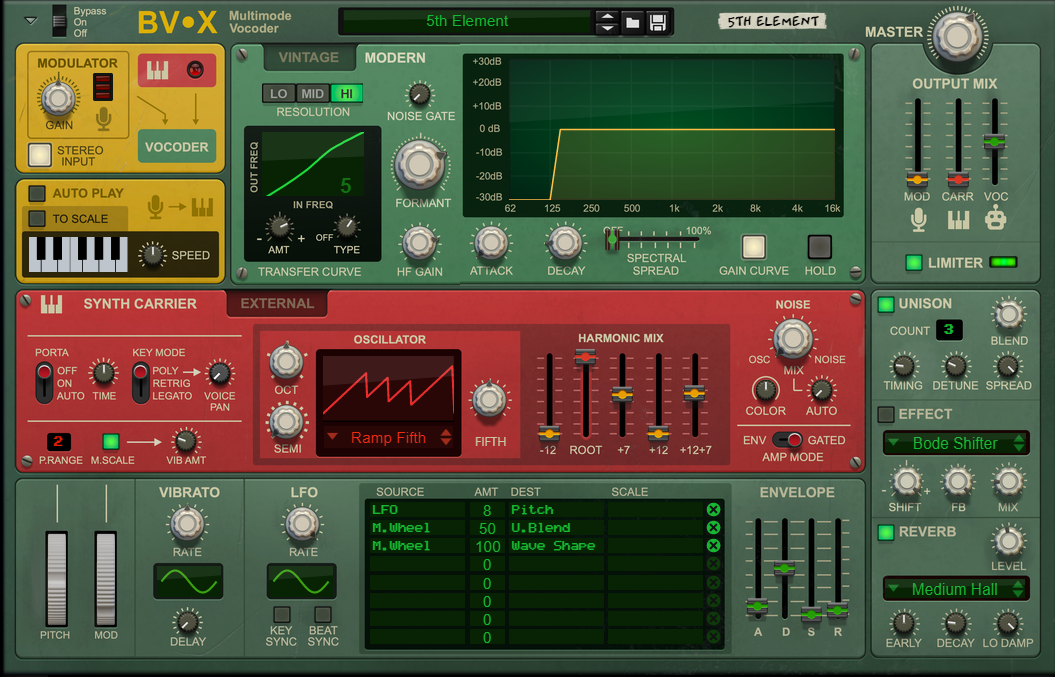Click the LFO sine waveform display

tap(301, 581)
